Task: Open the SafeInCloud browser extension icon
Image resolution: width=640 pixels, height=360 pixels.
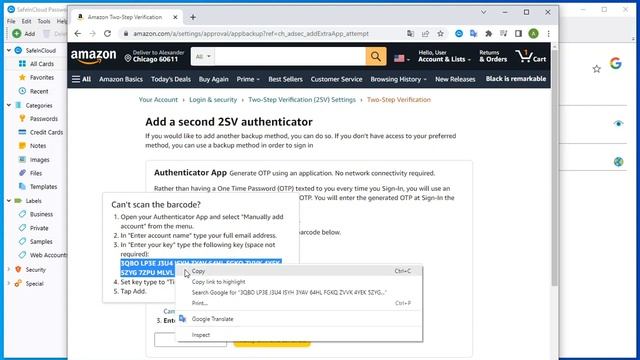Action: click(459, 33)
